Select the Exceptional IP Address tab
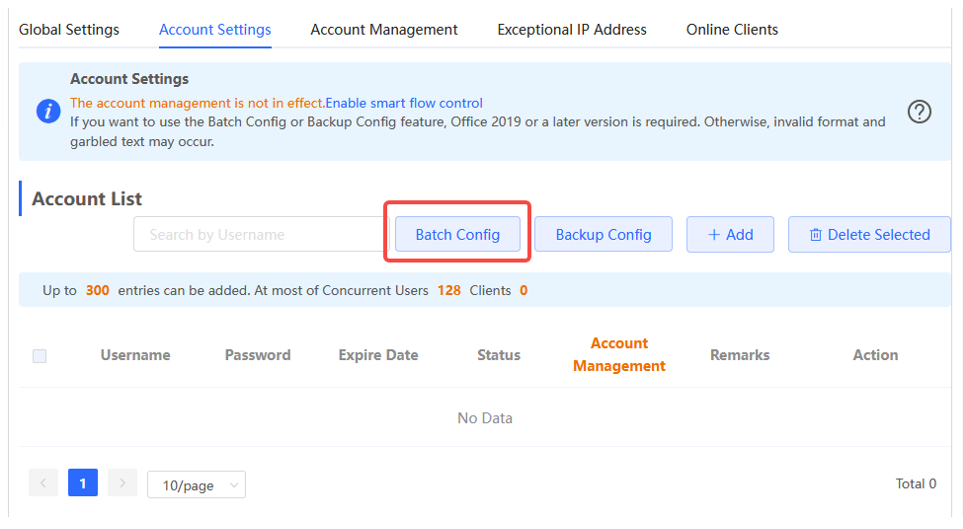The width and height of the screenshot is (963, 529). point(572,30)
